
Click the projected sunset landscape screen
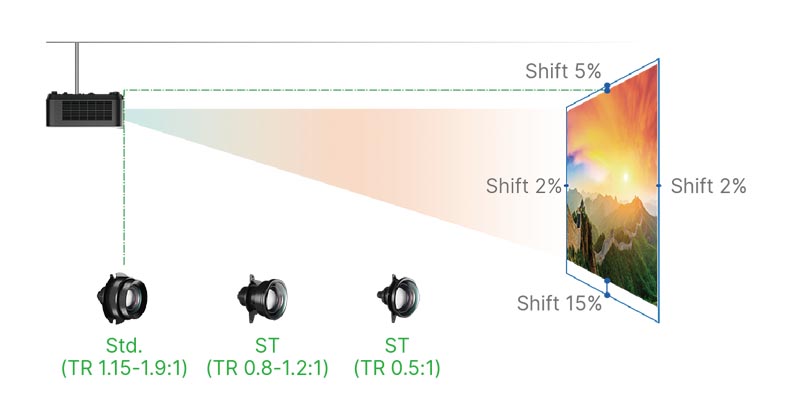[x=612, y=185]
